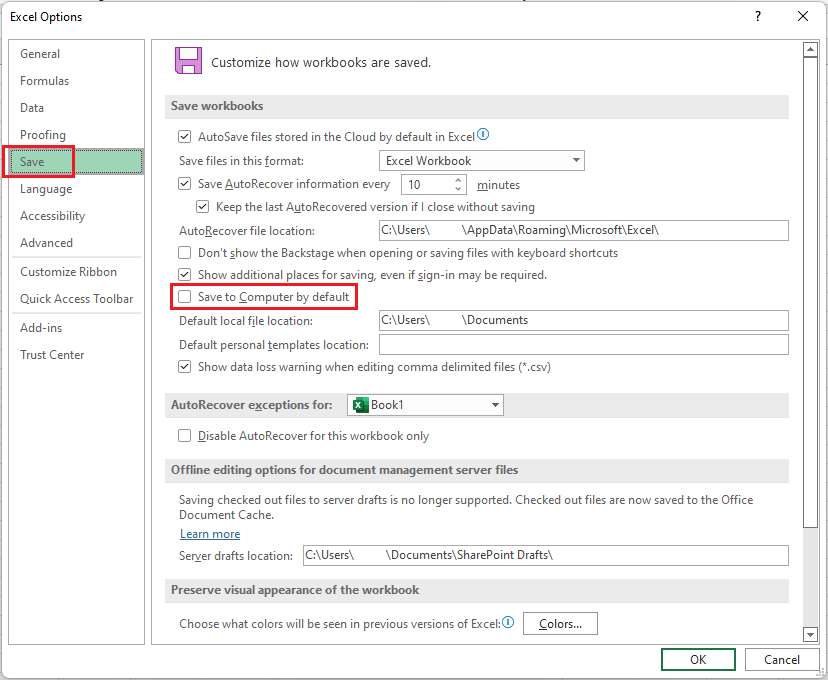Open the Save files in this format dropdown
828x680 pixels.
(x=576, y=160)
